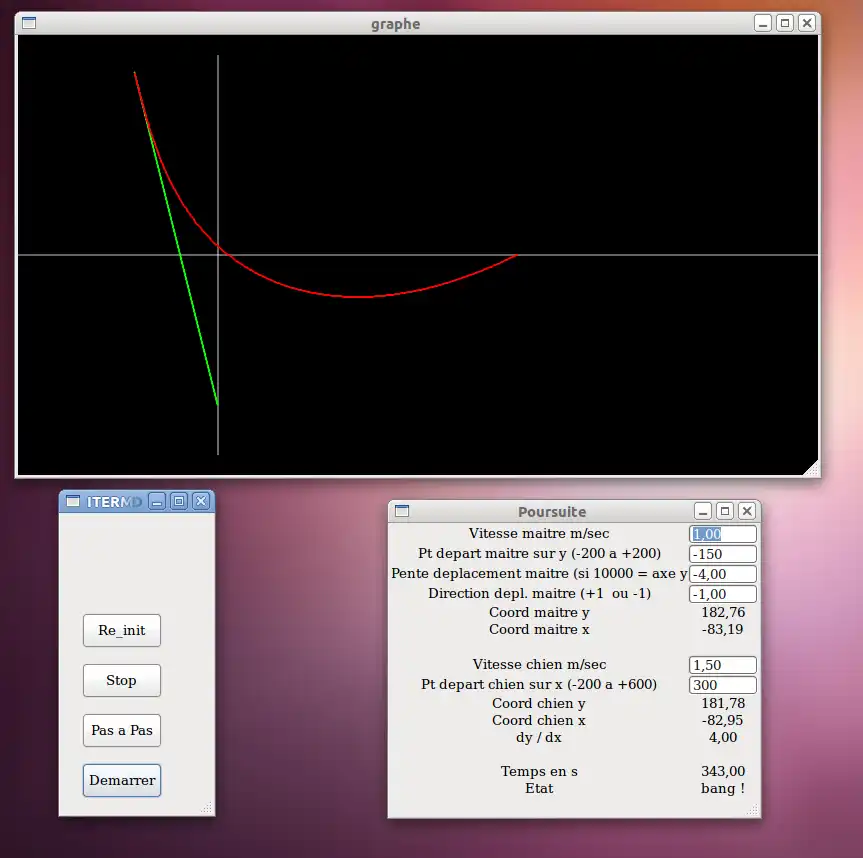Open the ITERMD window menu icon
Image resolution: width=863 pixels, height=858 pixels.
73,501
